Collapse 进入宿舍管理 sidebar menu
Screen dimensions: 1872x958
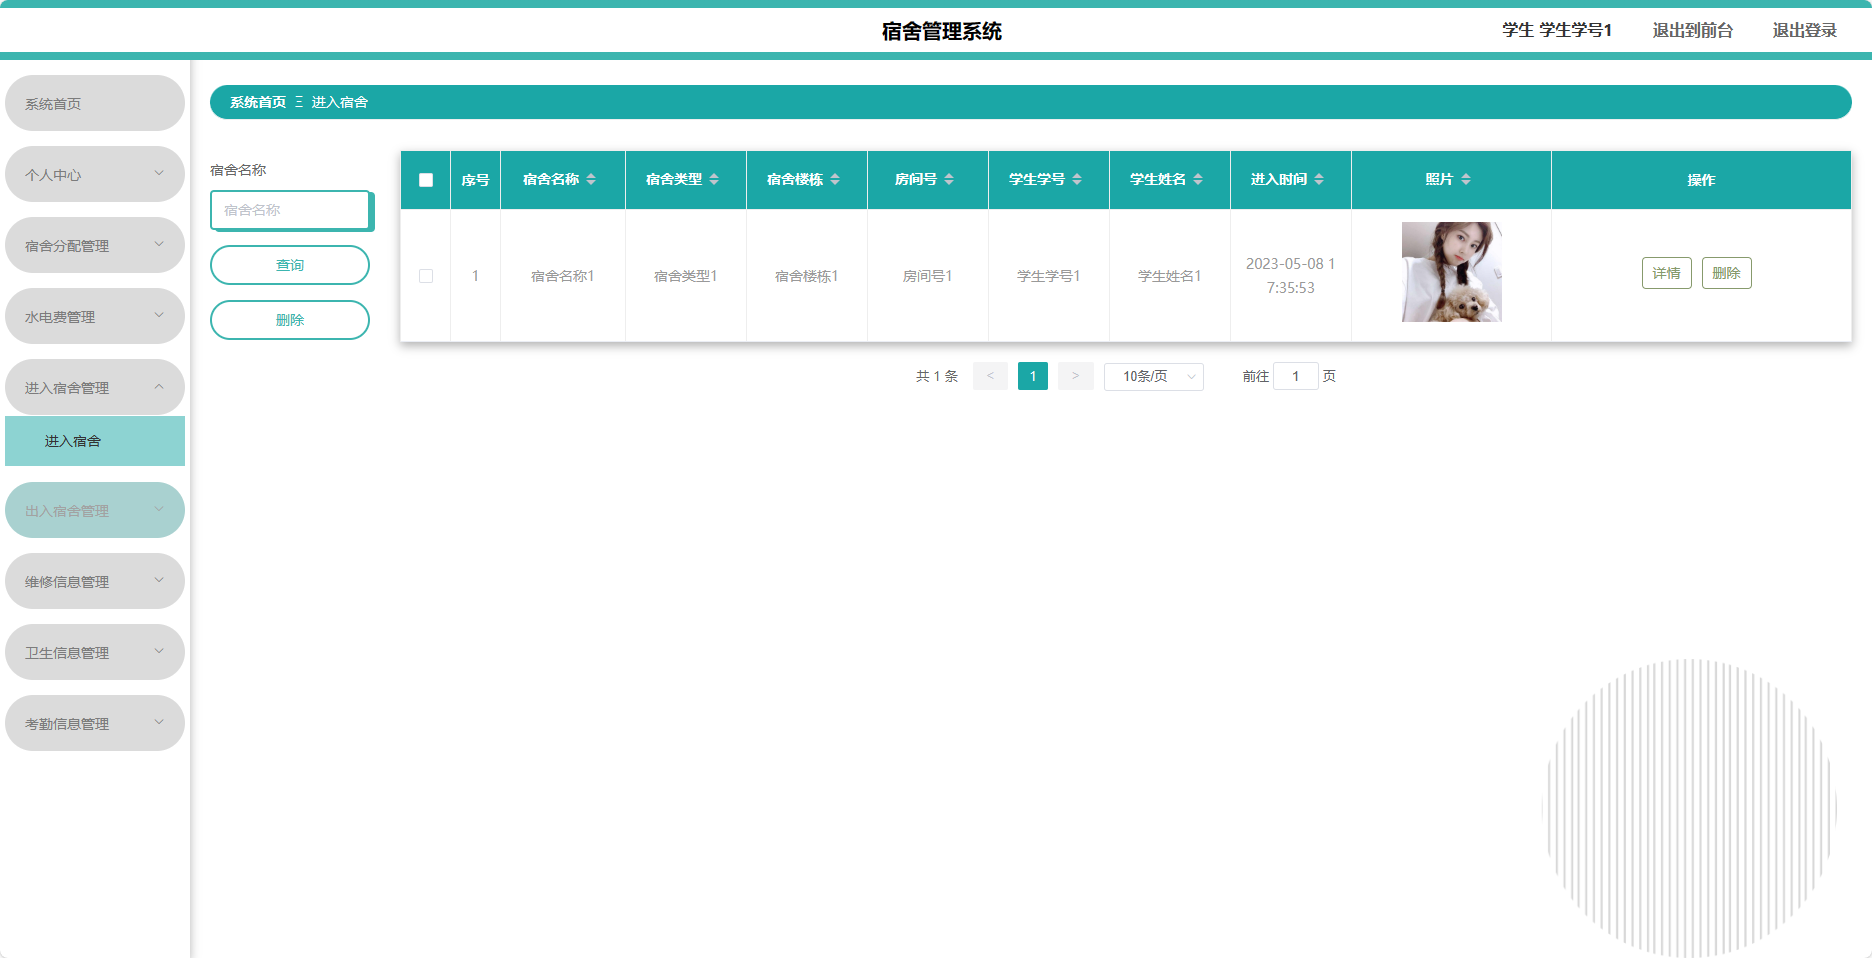click(x=95, y=387)
